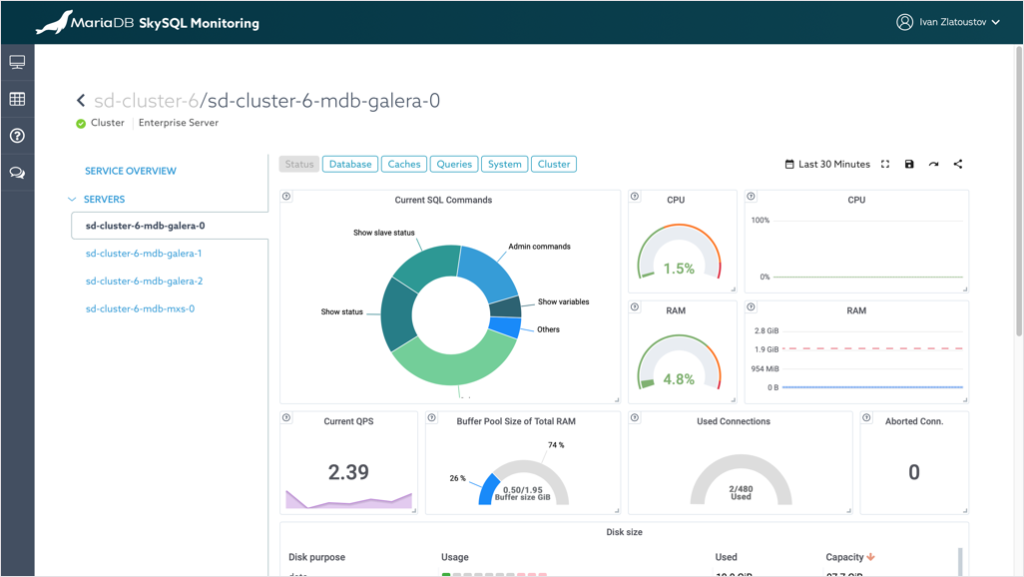Open Help via the question mark sidebar icon
The width and height of the screenshot is (1024, 577).
click(x=16, y=135)
